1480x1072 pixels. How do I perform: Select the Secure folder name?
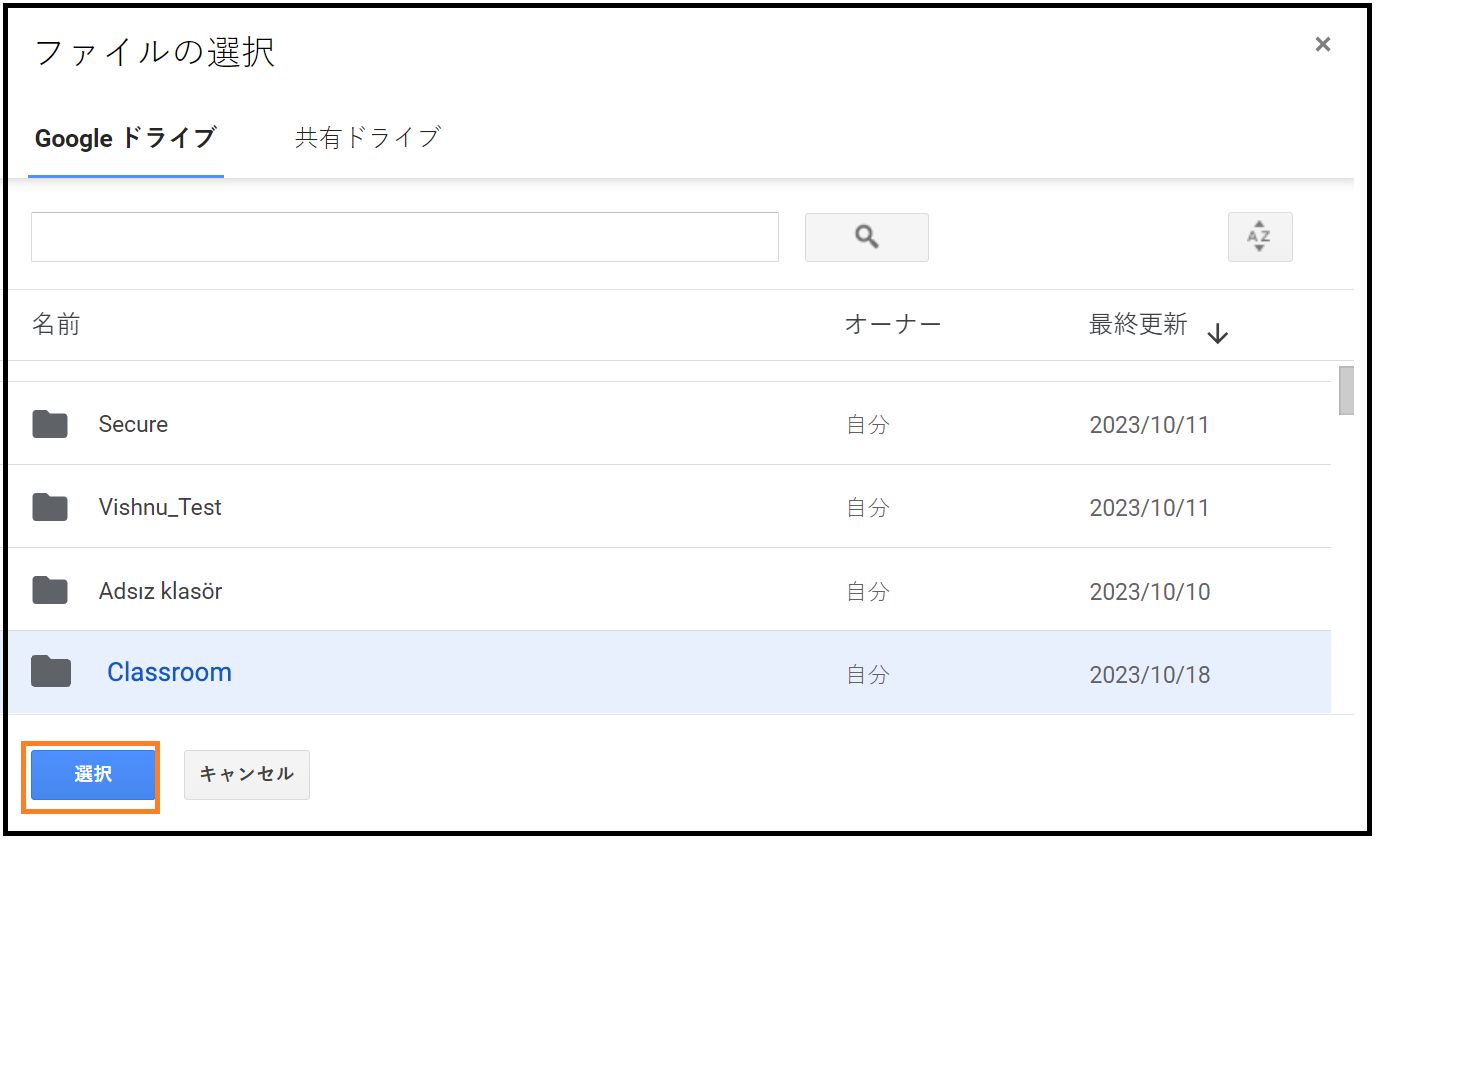(133, 424)
